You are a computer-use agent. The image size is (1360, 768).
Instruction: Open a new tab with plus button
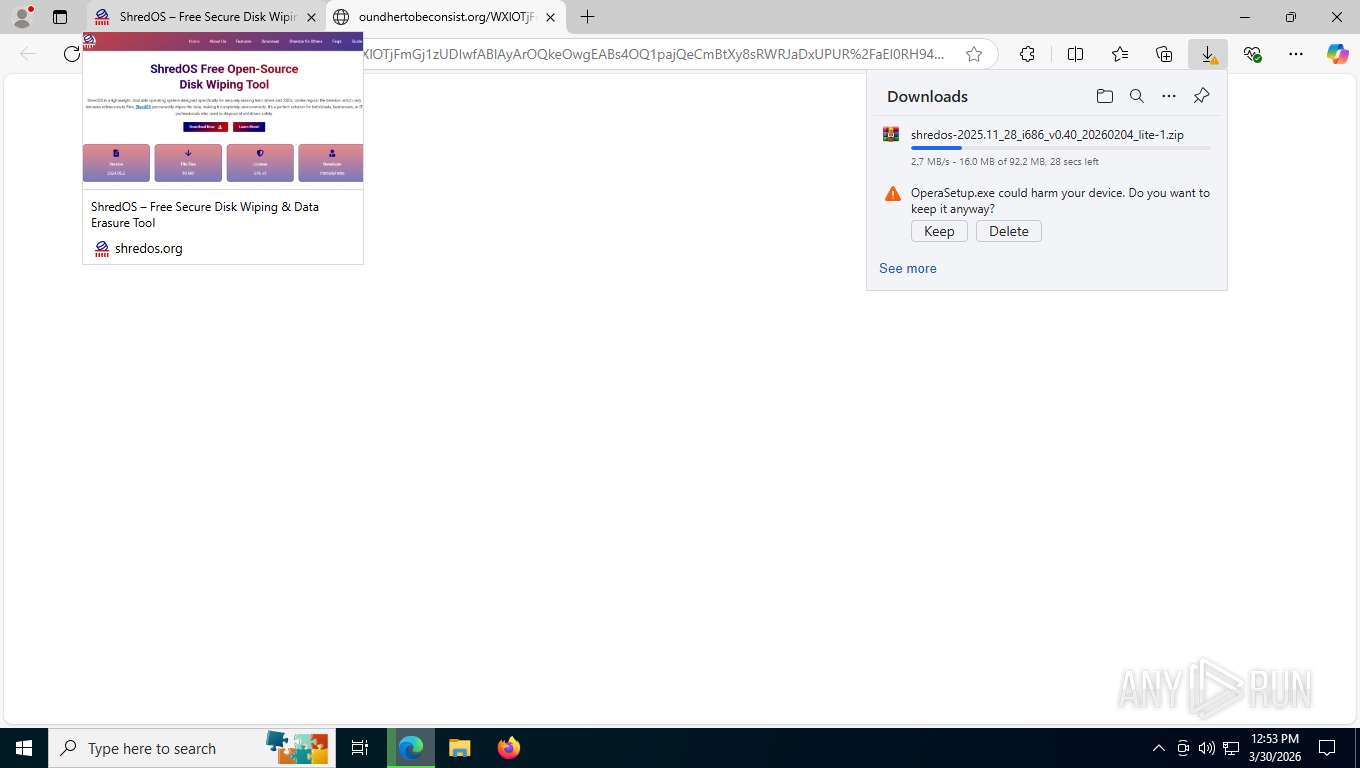588,17
